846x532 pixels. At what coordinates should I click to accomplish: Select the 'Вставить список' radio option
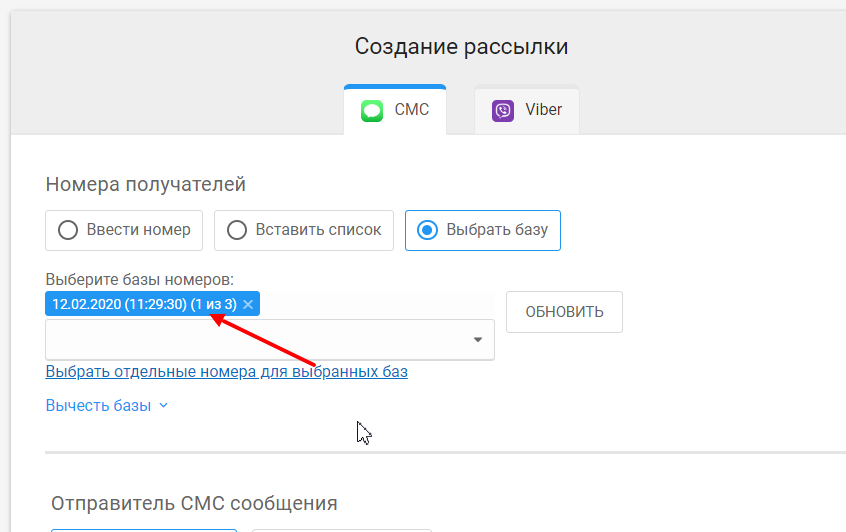click(x=304, y=230)
